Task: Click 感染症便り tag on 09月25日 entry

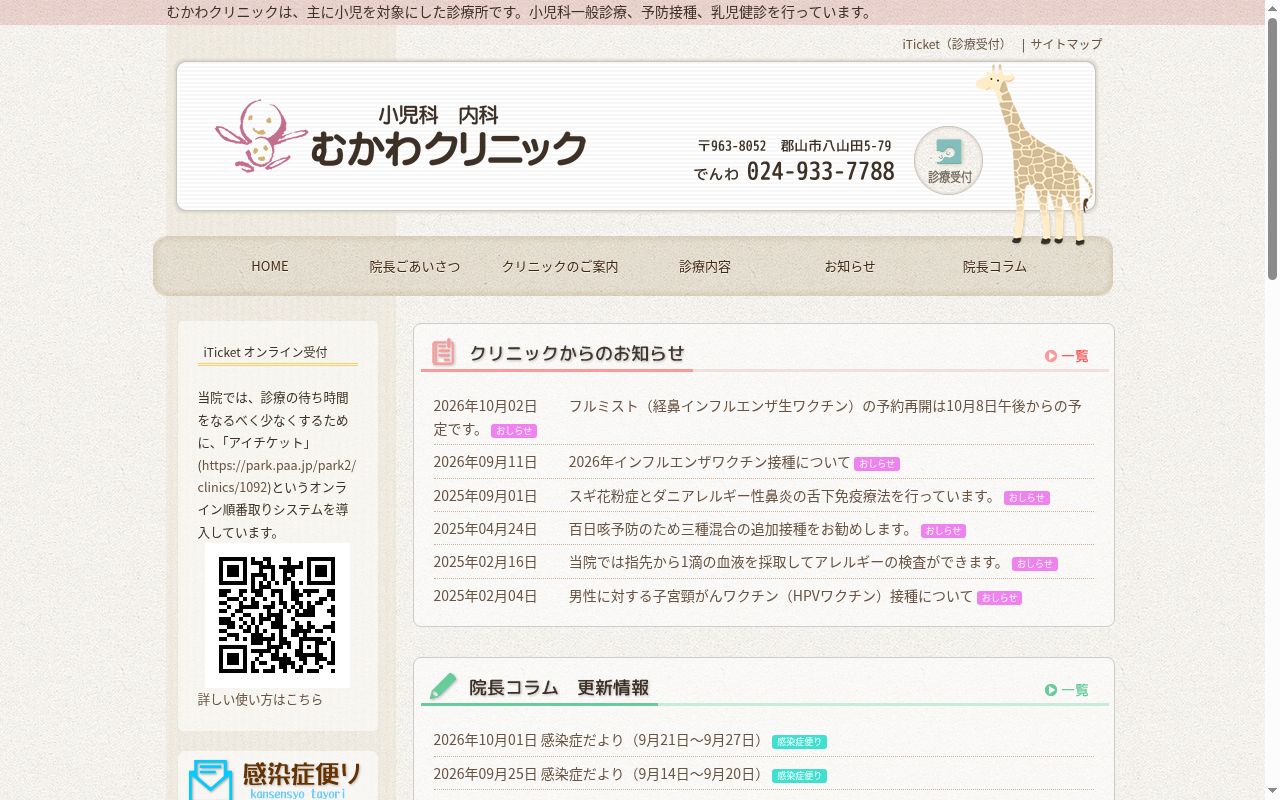Action: click(799, 776)
